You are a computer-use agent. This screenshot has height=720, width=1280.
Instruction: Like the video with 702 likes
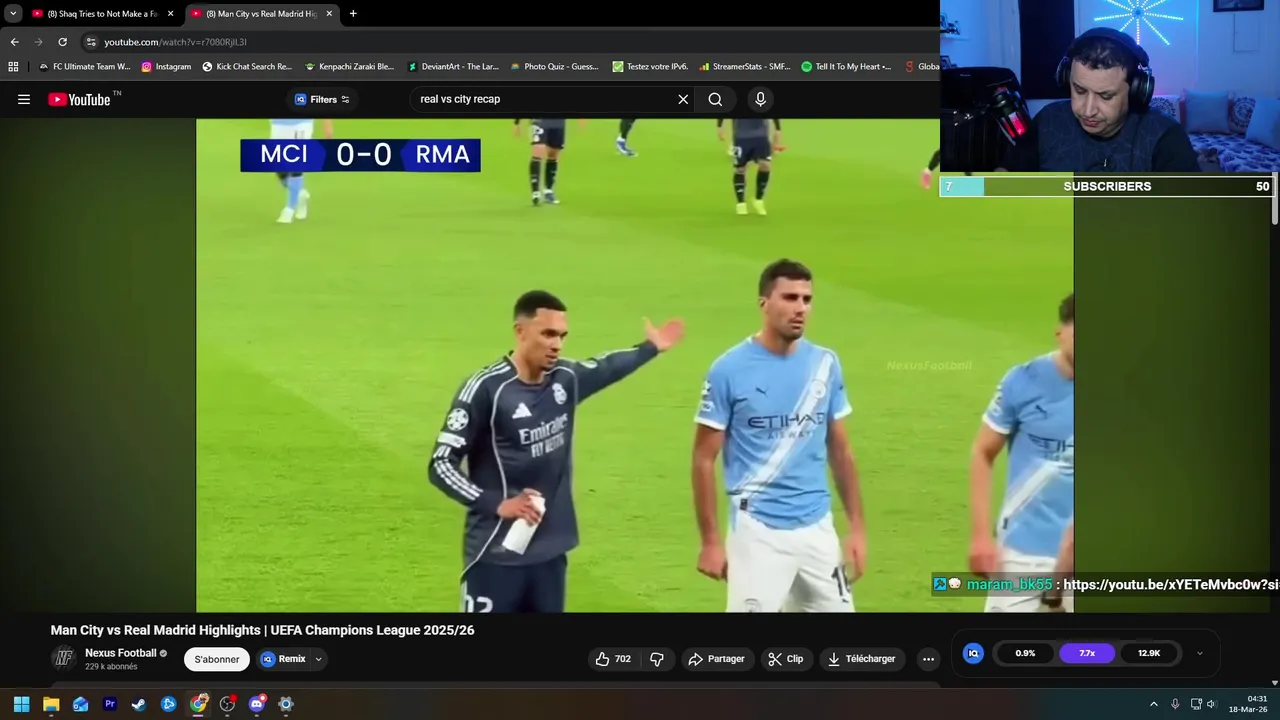tap(612, 659)
